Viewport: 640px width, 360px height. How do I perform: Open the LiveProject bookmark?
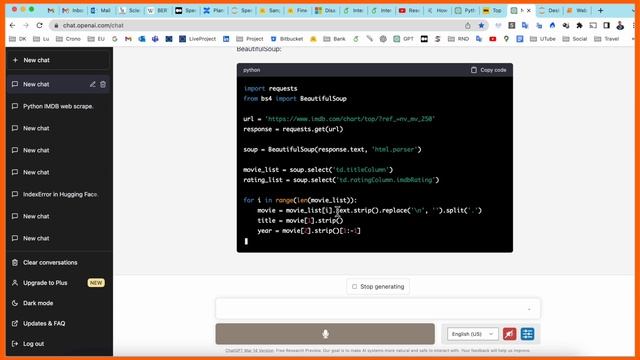197,39
